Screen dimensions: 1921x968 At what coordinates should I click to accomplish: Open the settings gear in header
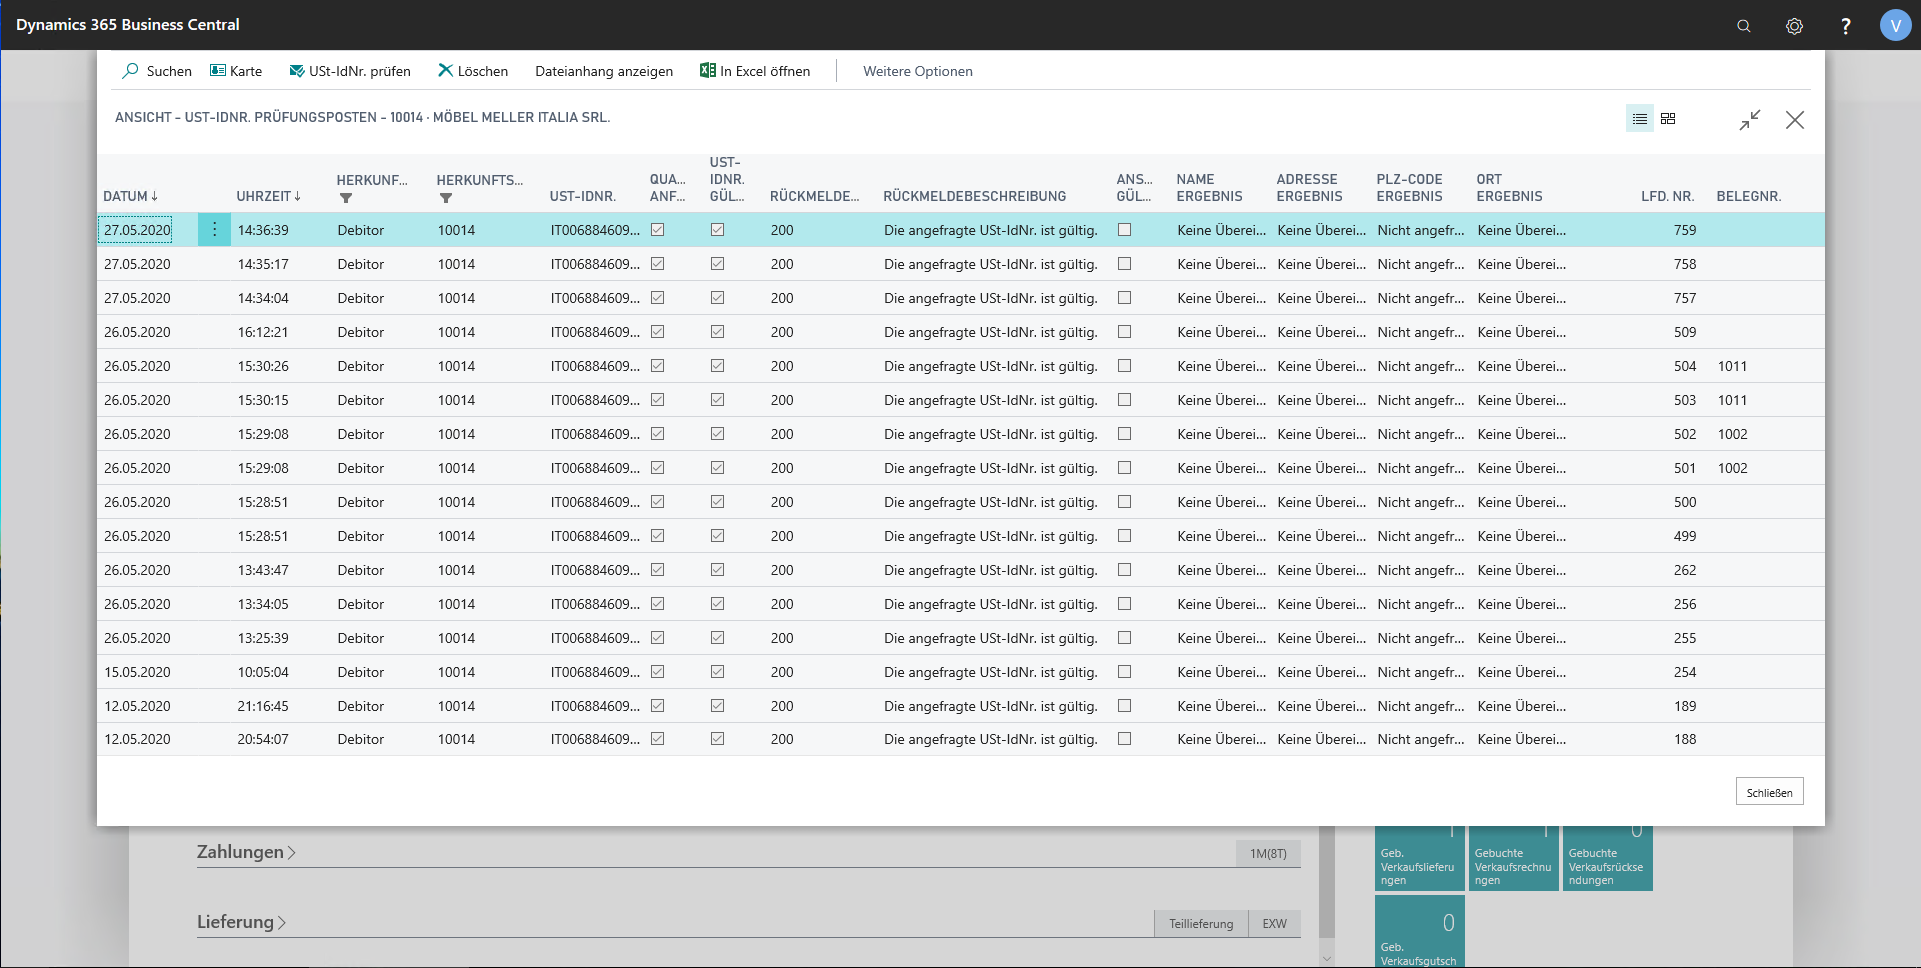click(x=1795, y=26)
